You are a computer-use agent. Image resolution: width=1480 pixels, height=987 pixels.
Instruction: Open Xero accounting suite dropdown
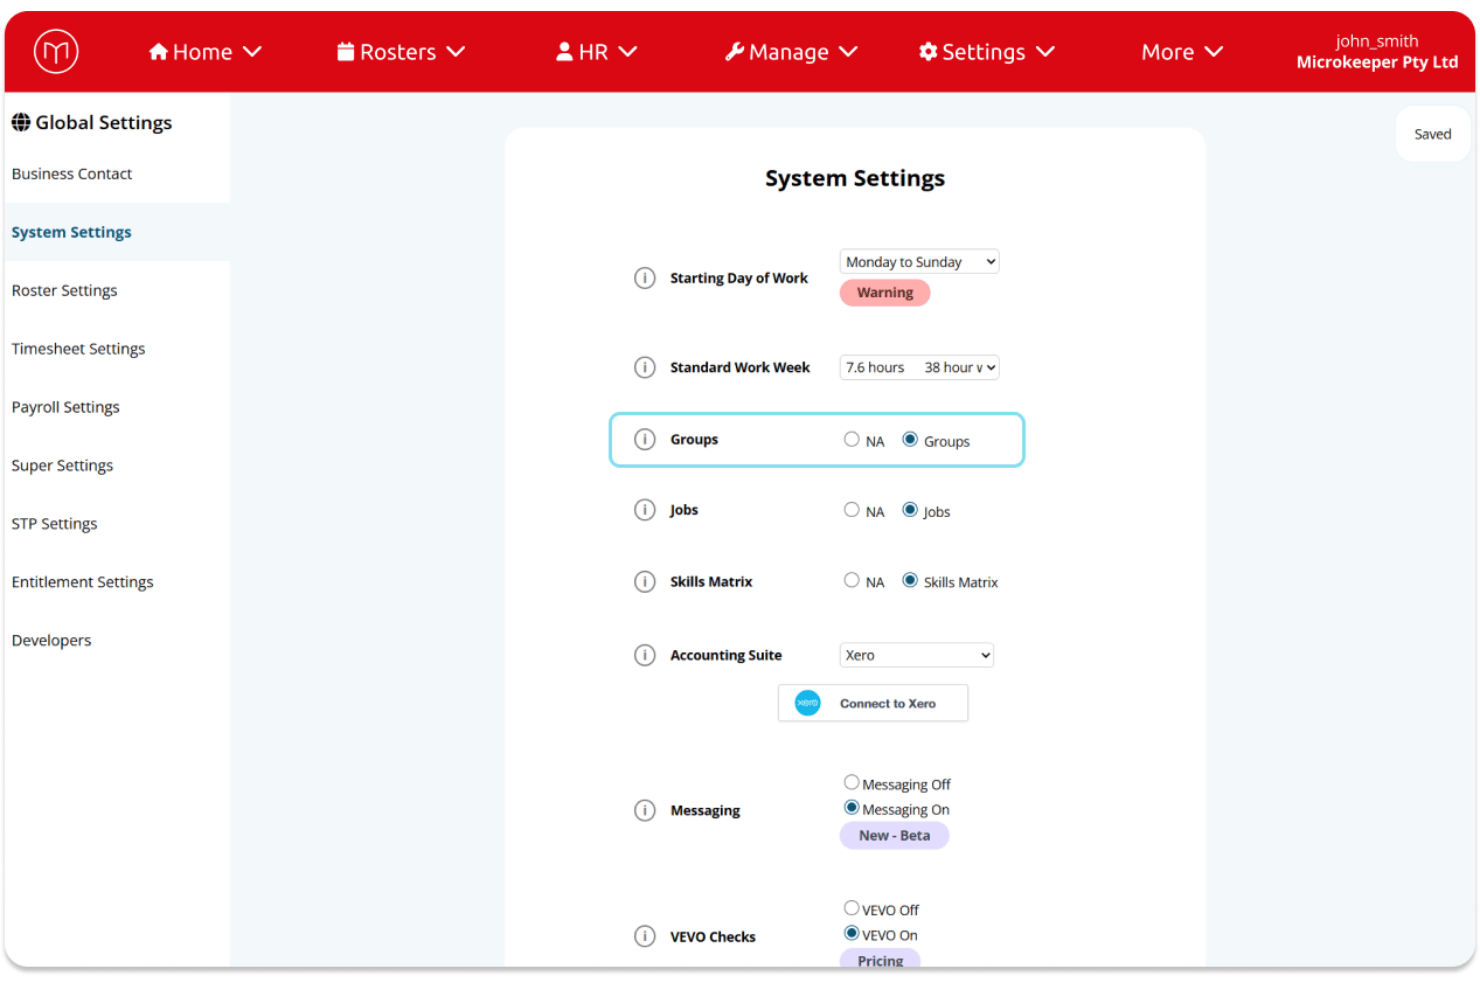(916, 655)
